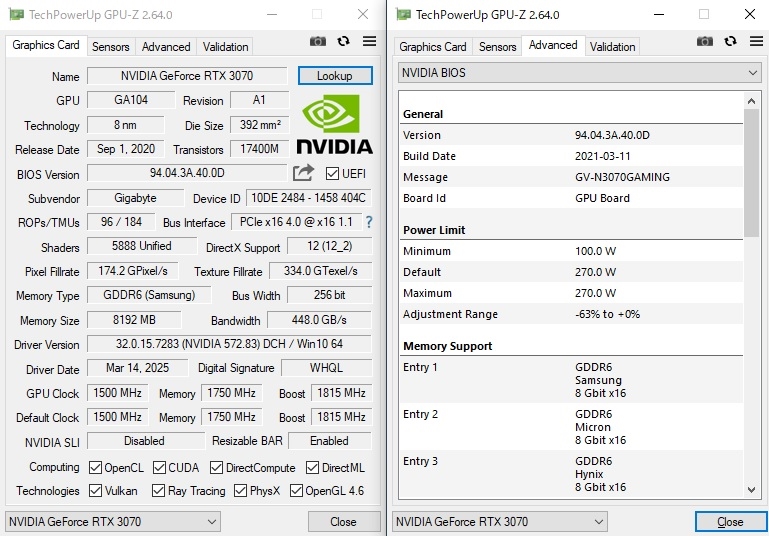
Task: Click the Subvendor Gigabyte field
Action: pyautogui.click(x=135, y=198)
